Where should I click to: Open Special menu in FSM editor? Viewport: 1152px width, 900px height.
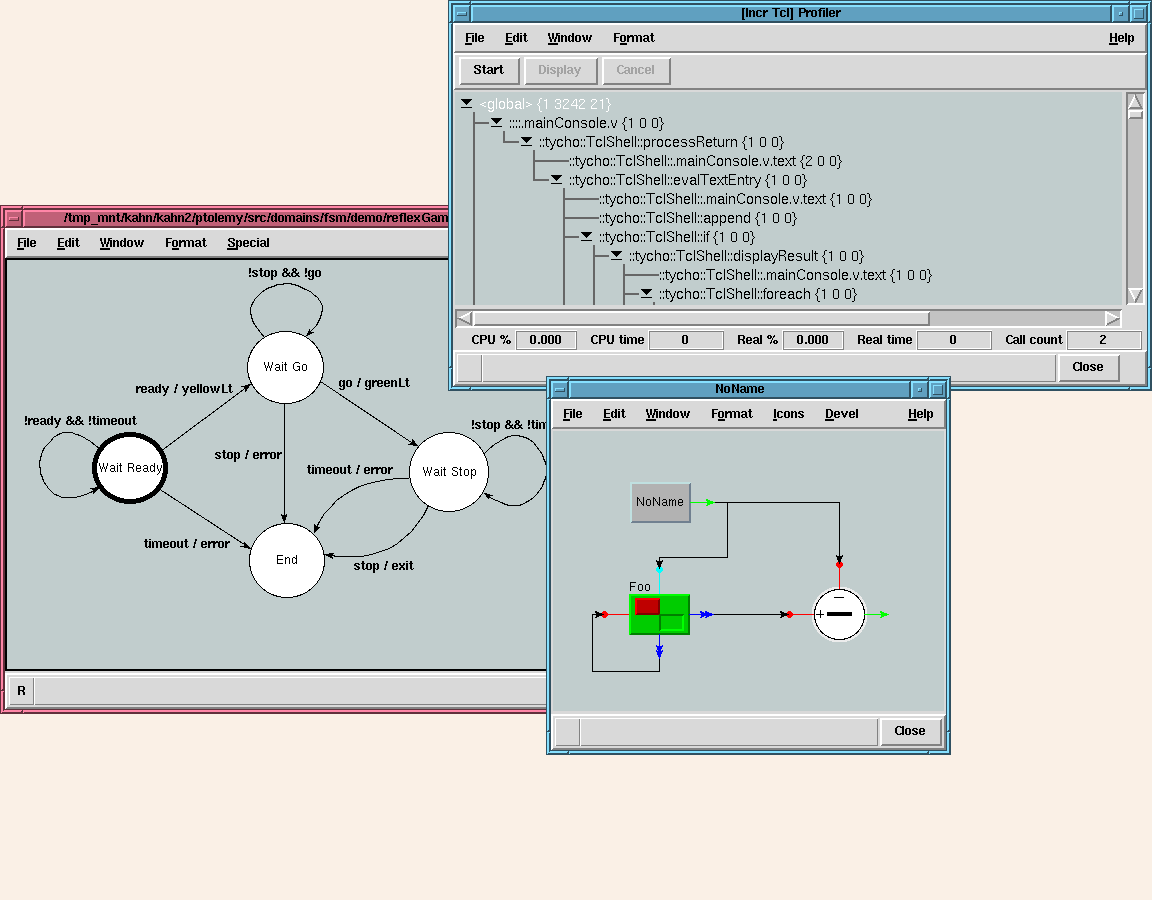[x=248, y=243]
